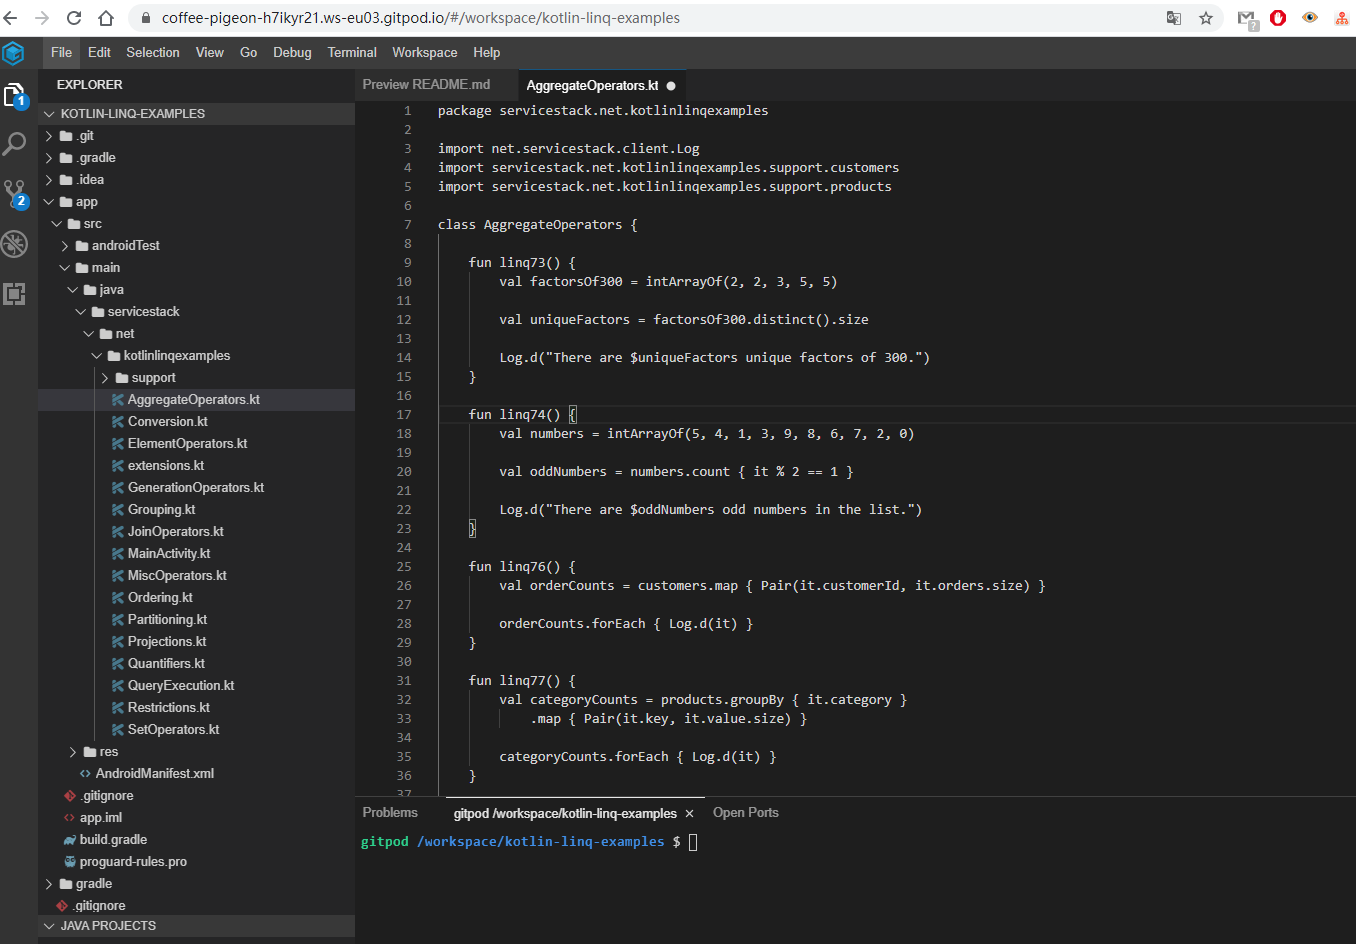Open the Search view icon
The image size is (1356, 944).
pos(14,144)
